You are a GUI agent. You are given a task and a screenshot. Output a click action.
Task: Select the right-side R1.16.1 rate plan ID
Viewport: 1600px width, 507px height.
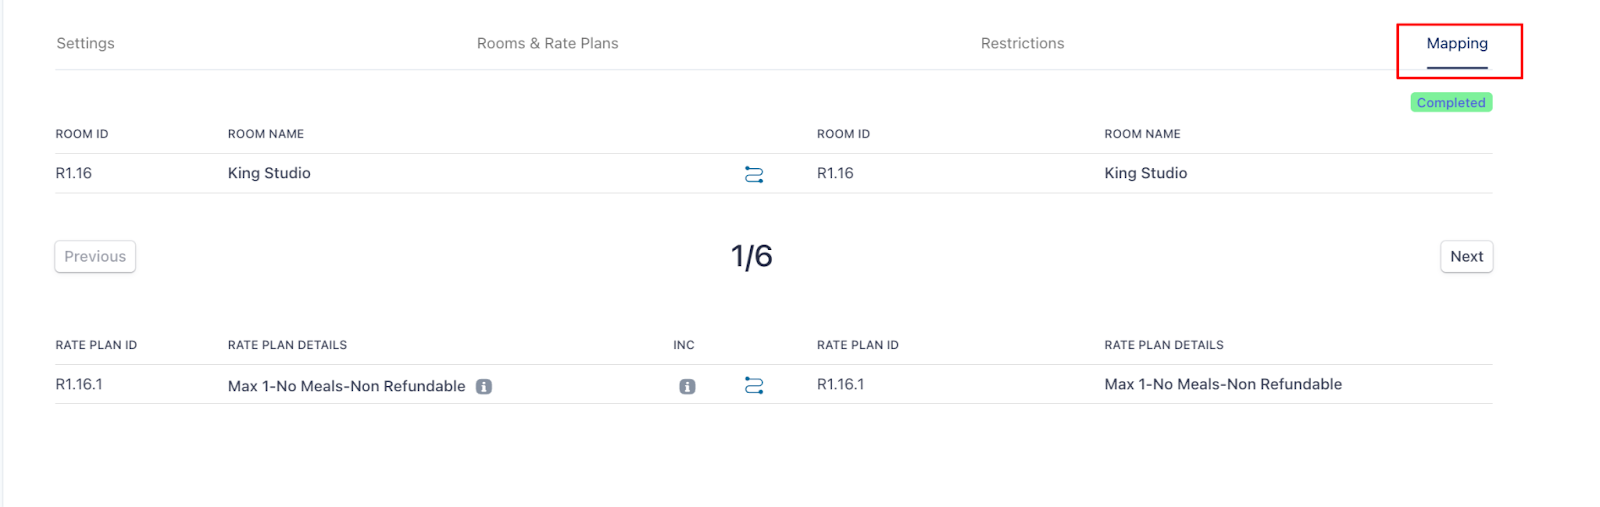click(840, 385)
